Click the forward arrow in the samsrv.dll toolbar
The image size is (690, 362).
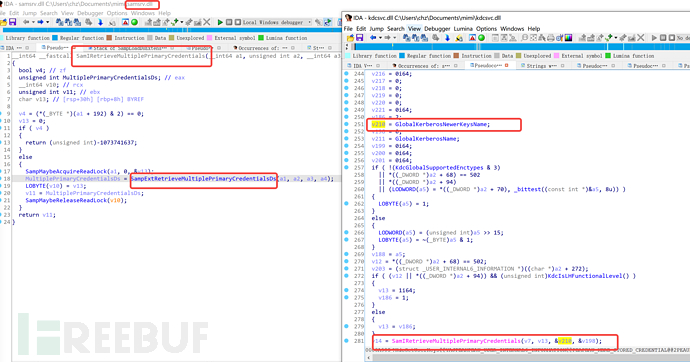[x=40, y=22]
